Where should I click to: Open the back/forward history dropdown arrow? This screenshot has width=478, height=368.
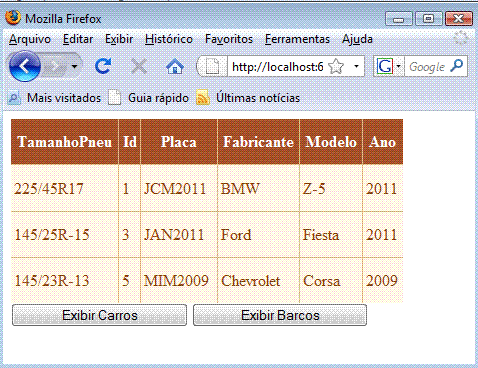coord(75,66)
